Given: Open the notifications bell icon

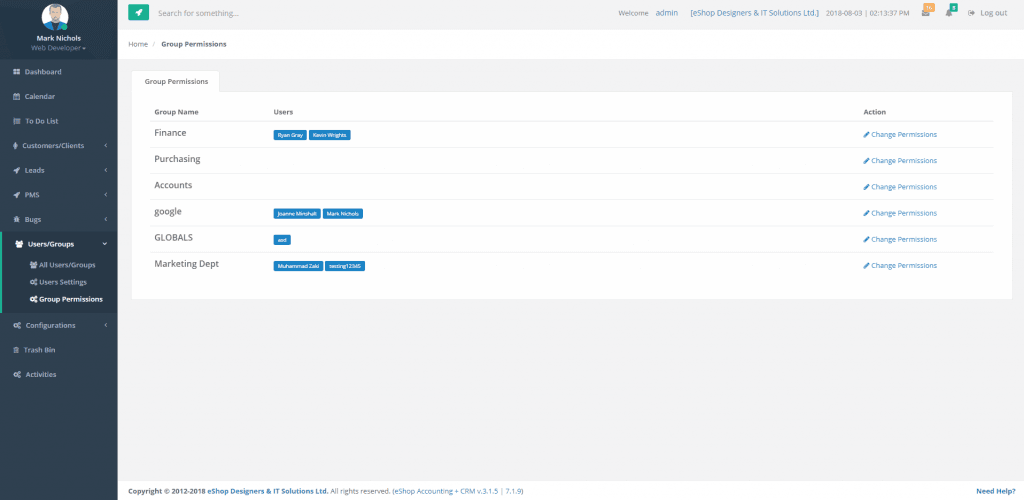Looking at the screenshot, I should coord(950,13).
